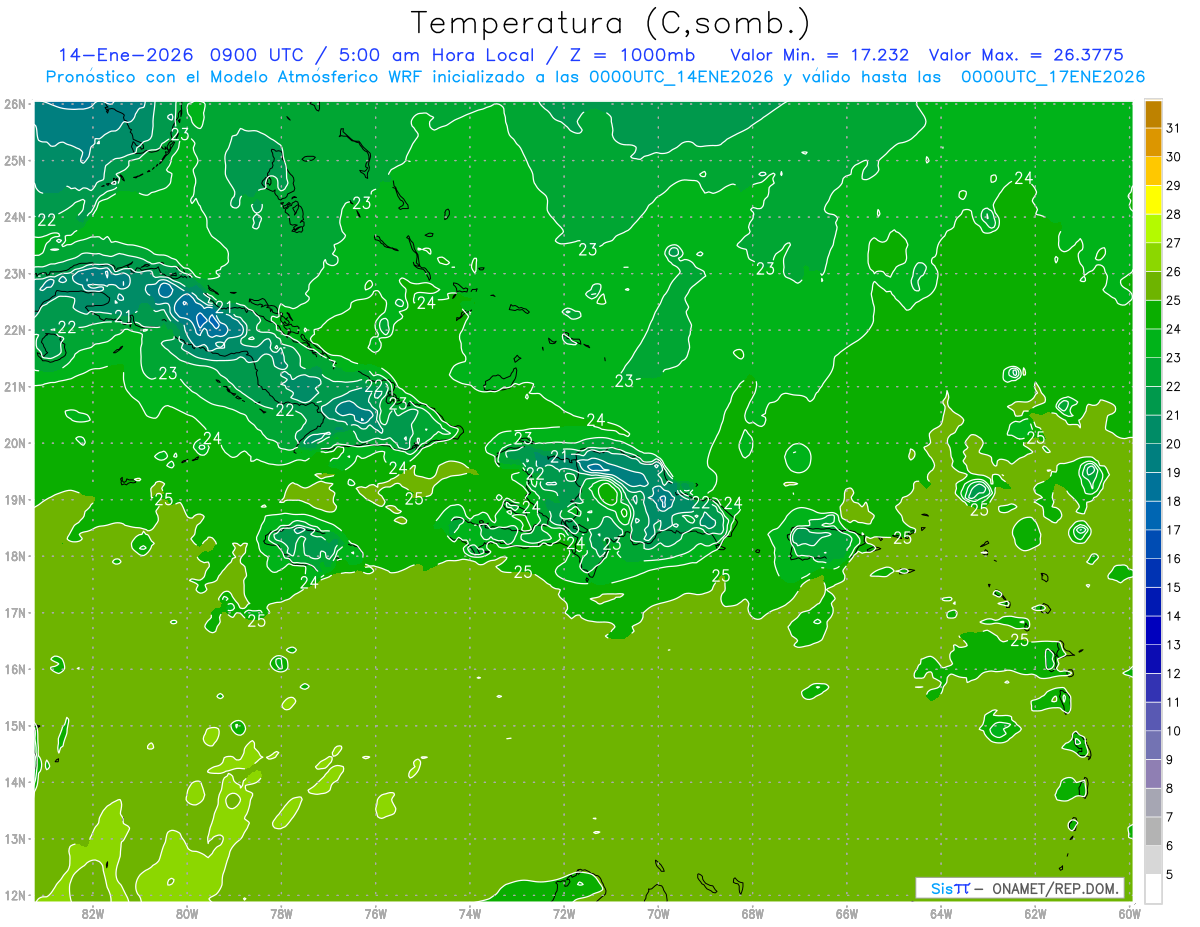Click the '70W' longitude axis label
This screenshot has width=1200, height=927.
coord(658,913)
